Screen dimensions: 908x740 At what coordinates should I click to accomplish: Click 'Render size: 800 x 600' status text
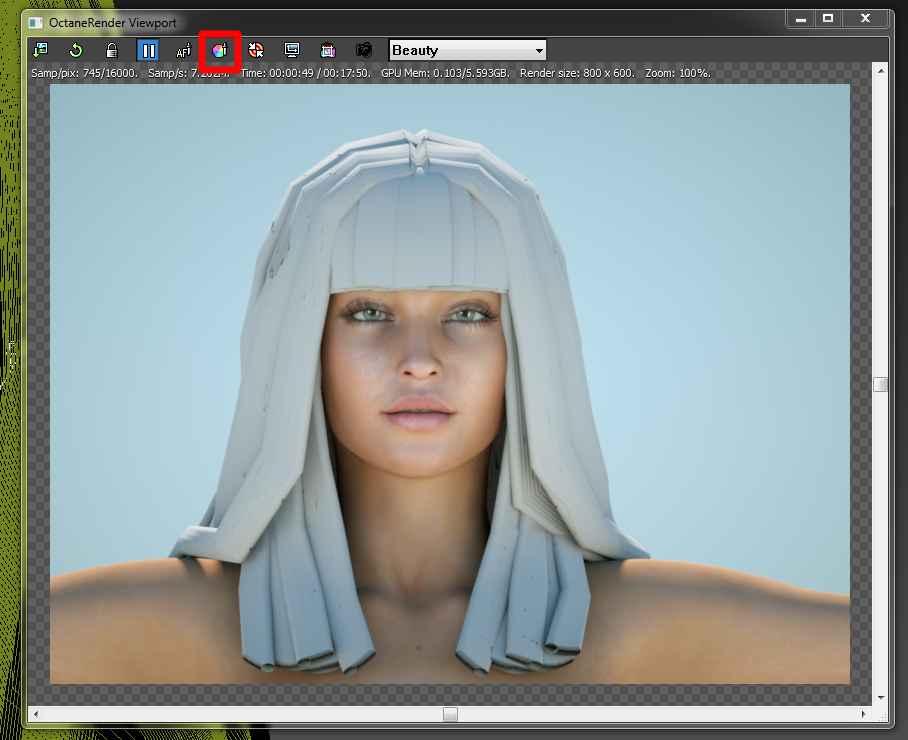(577, 74)
